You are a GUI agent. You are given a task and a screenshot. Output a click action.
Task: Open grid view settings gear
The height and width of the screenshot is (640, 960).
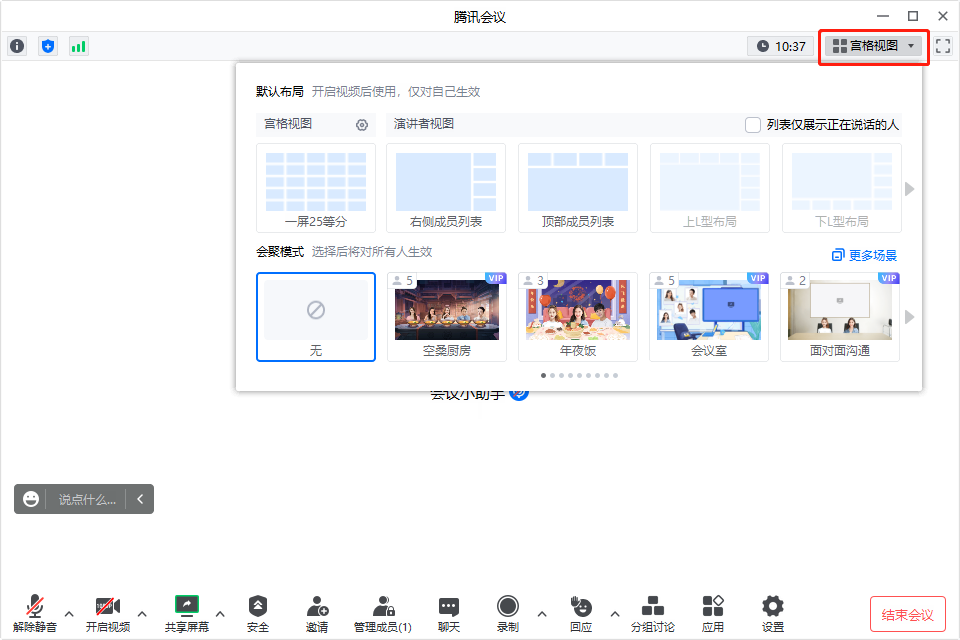pos(362,125)
